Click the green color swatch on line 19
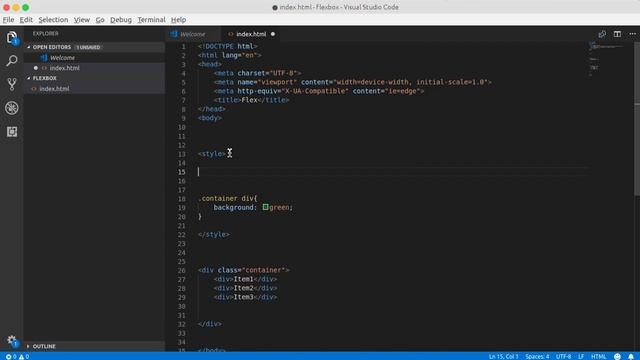This screenshot has height=360, width=640. (x=265, y=207)
